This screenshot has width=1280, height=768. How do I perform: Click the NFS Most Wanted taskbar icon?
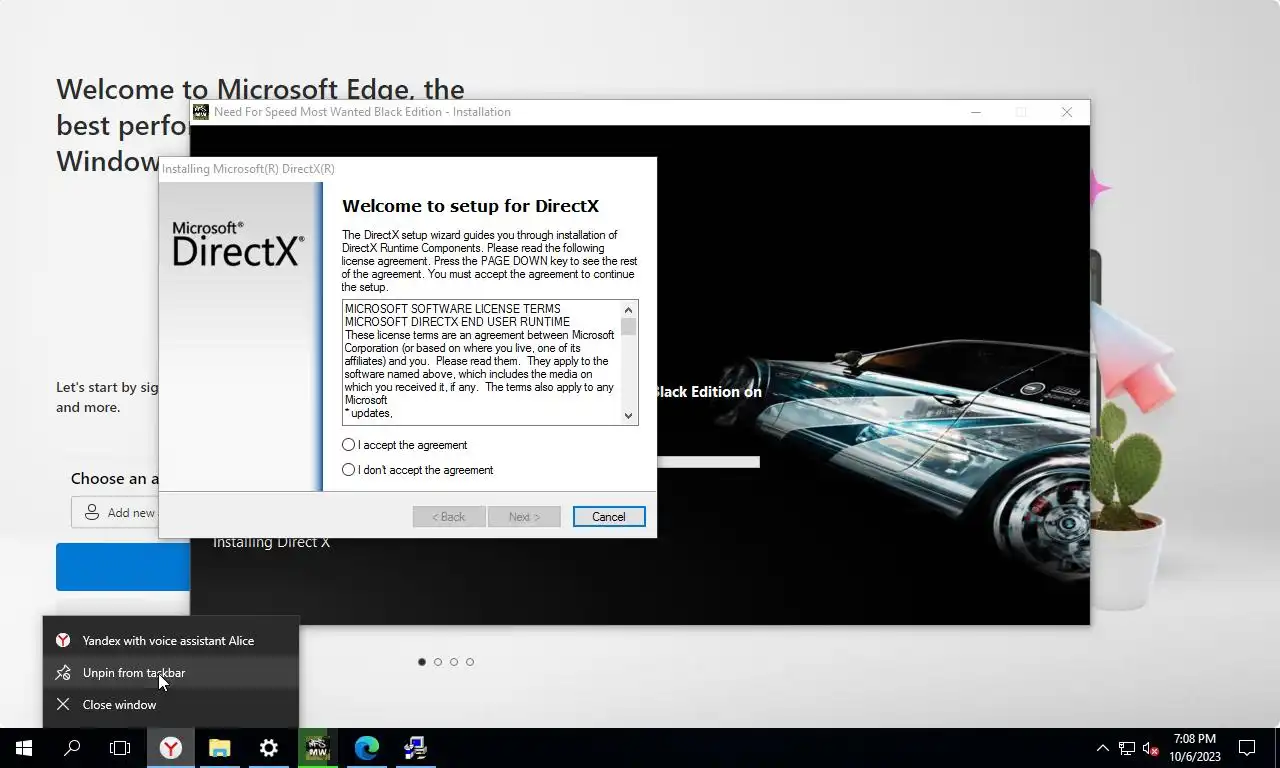[x=318, y=748]
